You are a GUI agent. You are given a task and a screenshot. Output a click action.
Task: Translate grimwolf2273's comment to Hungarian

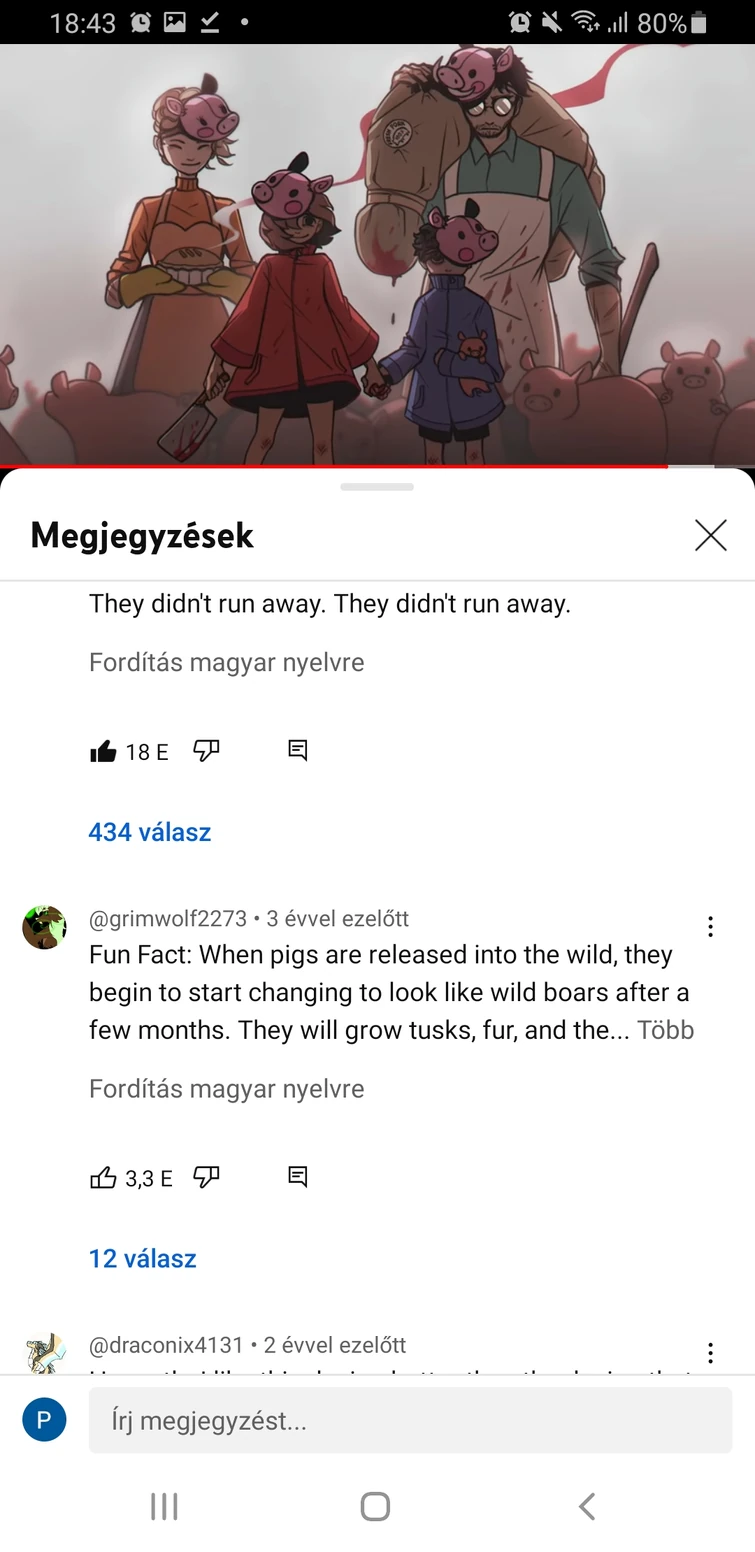point(227,1088)
